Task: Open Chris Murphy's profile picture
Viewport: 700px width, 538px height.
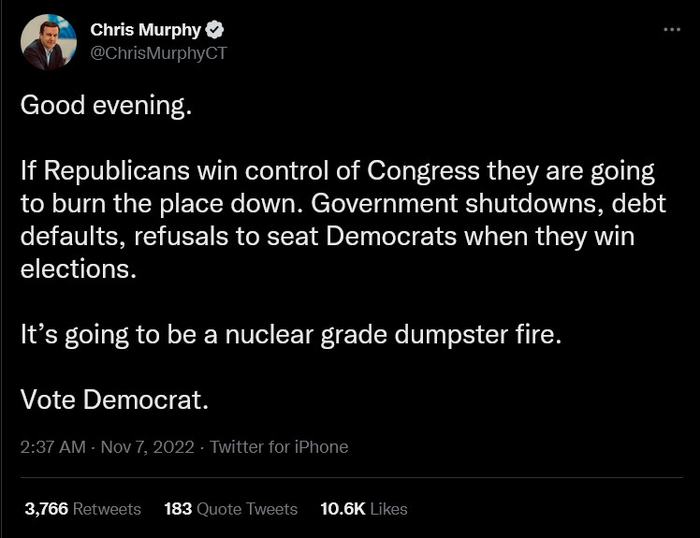Action: [49, 42]
